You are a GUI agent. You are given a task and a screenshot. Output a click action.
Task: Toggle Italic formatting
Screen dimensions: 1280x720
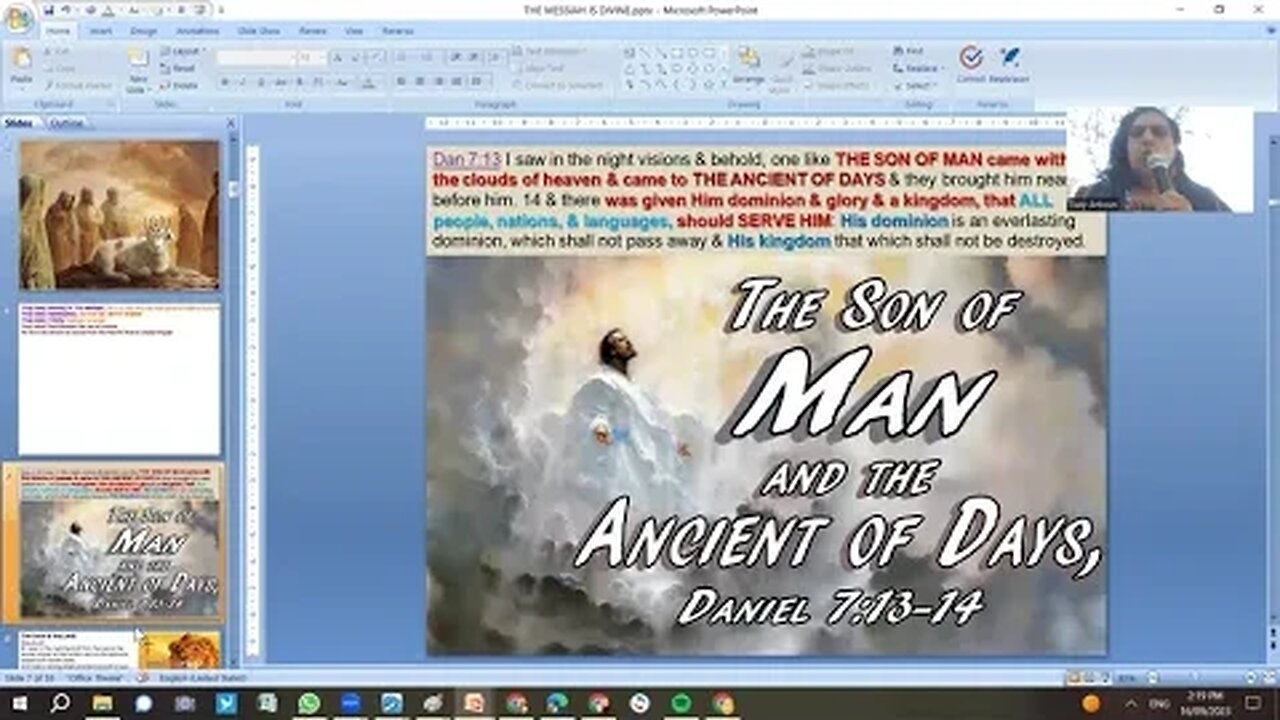241,83
